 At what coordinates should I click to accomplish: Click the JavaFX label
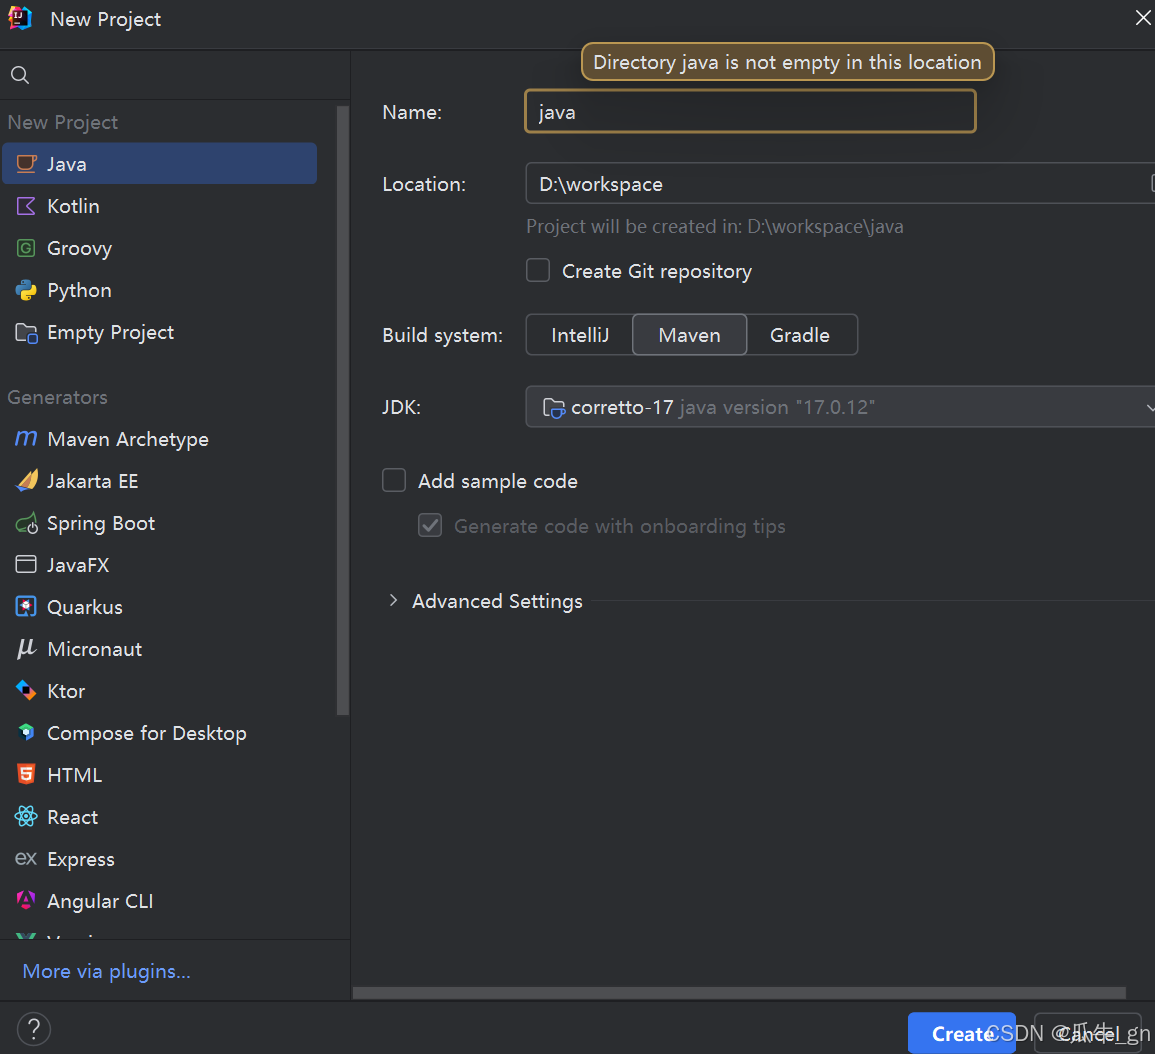[x=78, y=565]
